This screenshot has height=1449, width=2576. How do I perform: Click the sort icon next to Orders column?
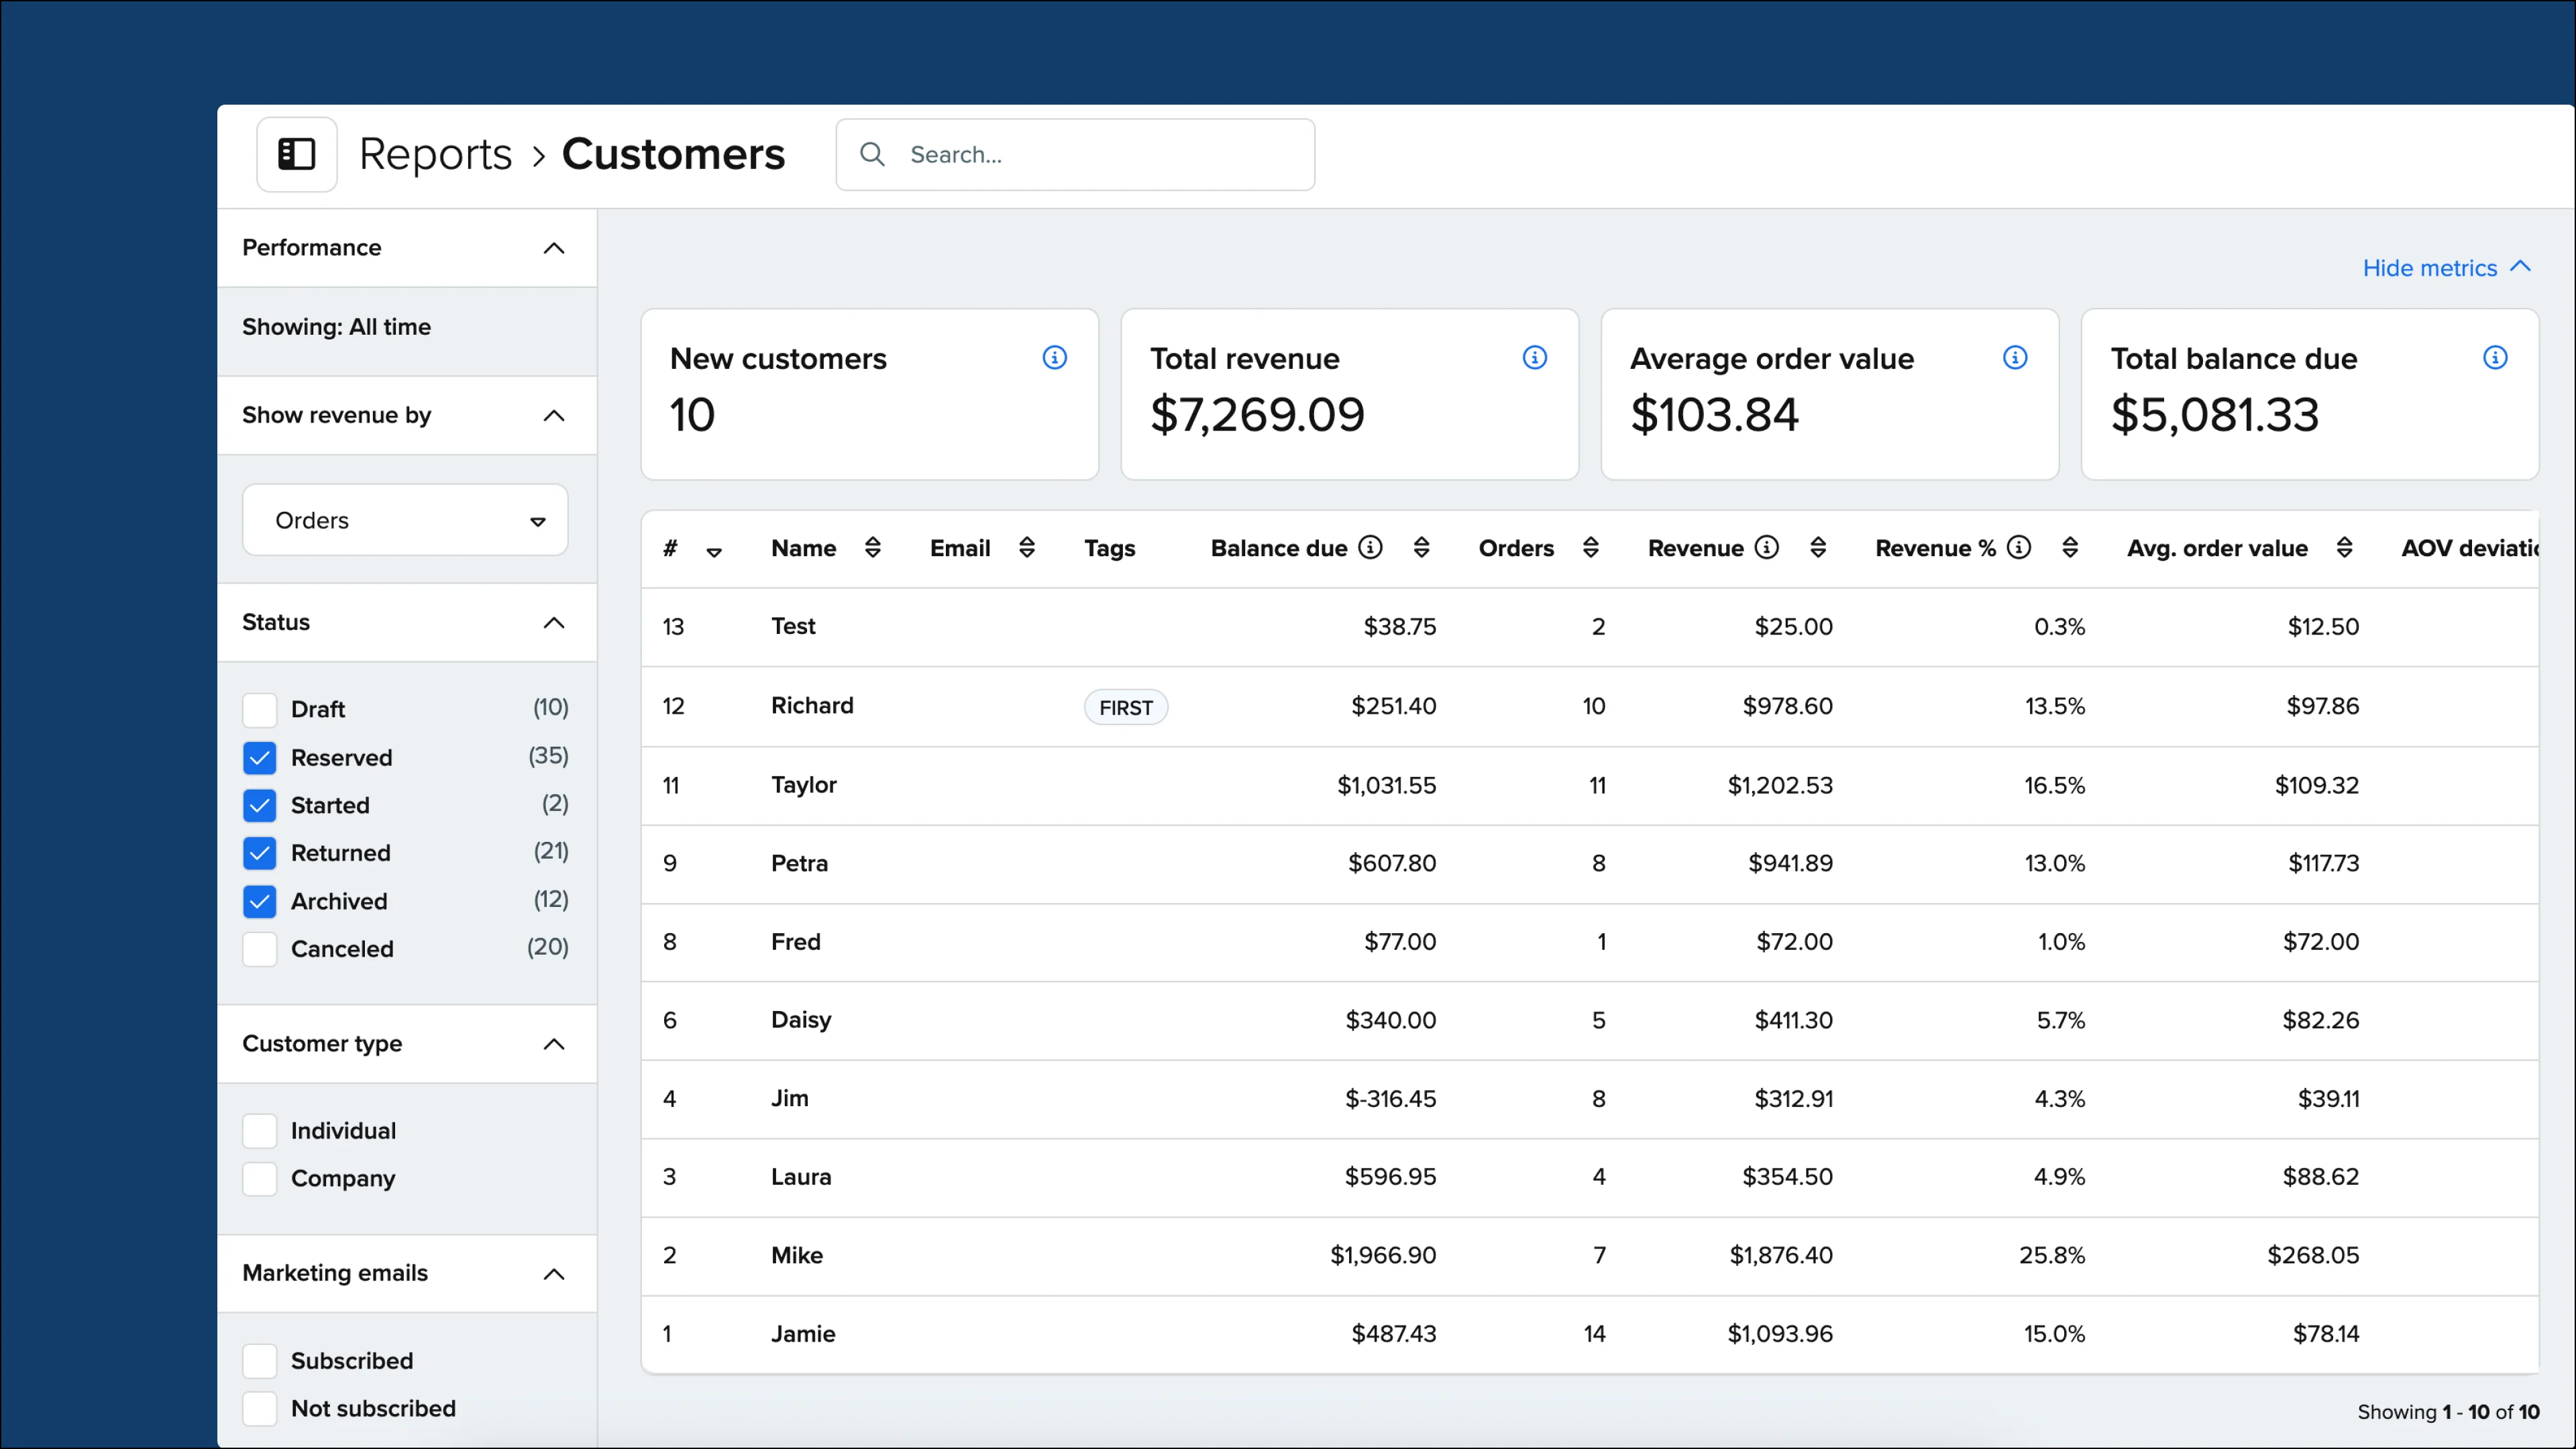click(x=1591, y=547)
